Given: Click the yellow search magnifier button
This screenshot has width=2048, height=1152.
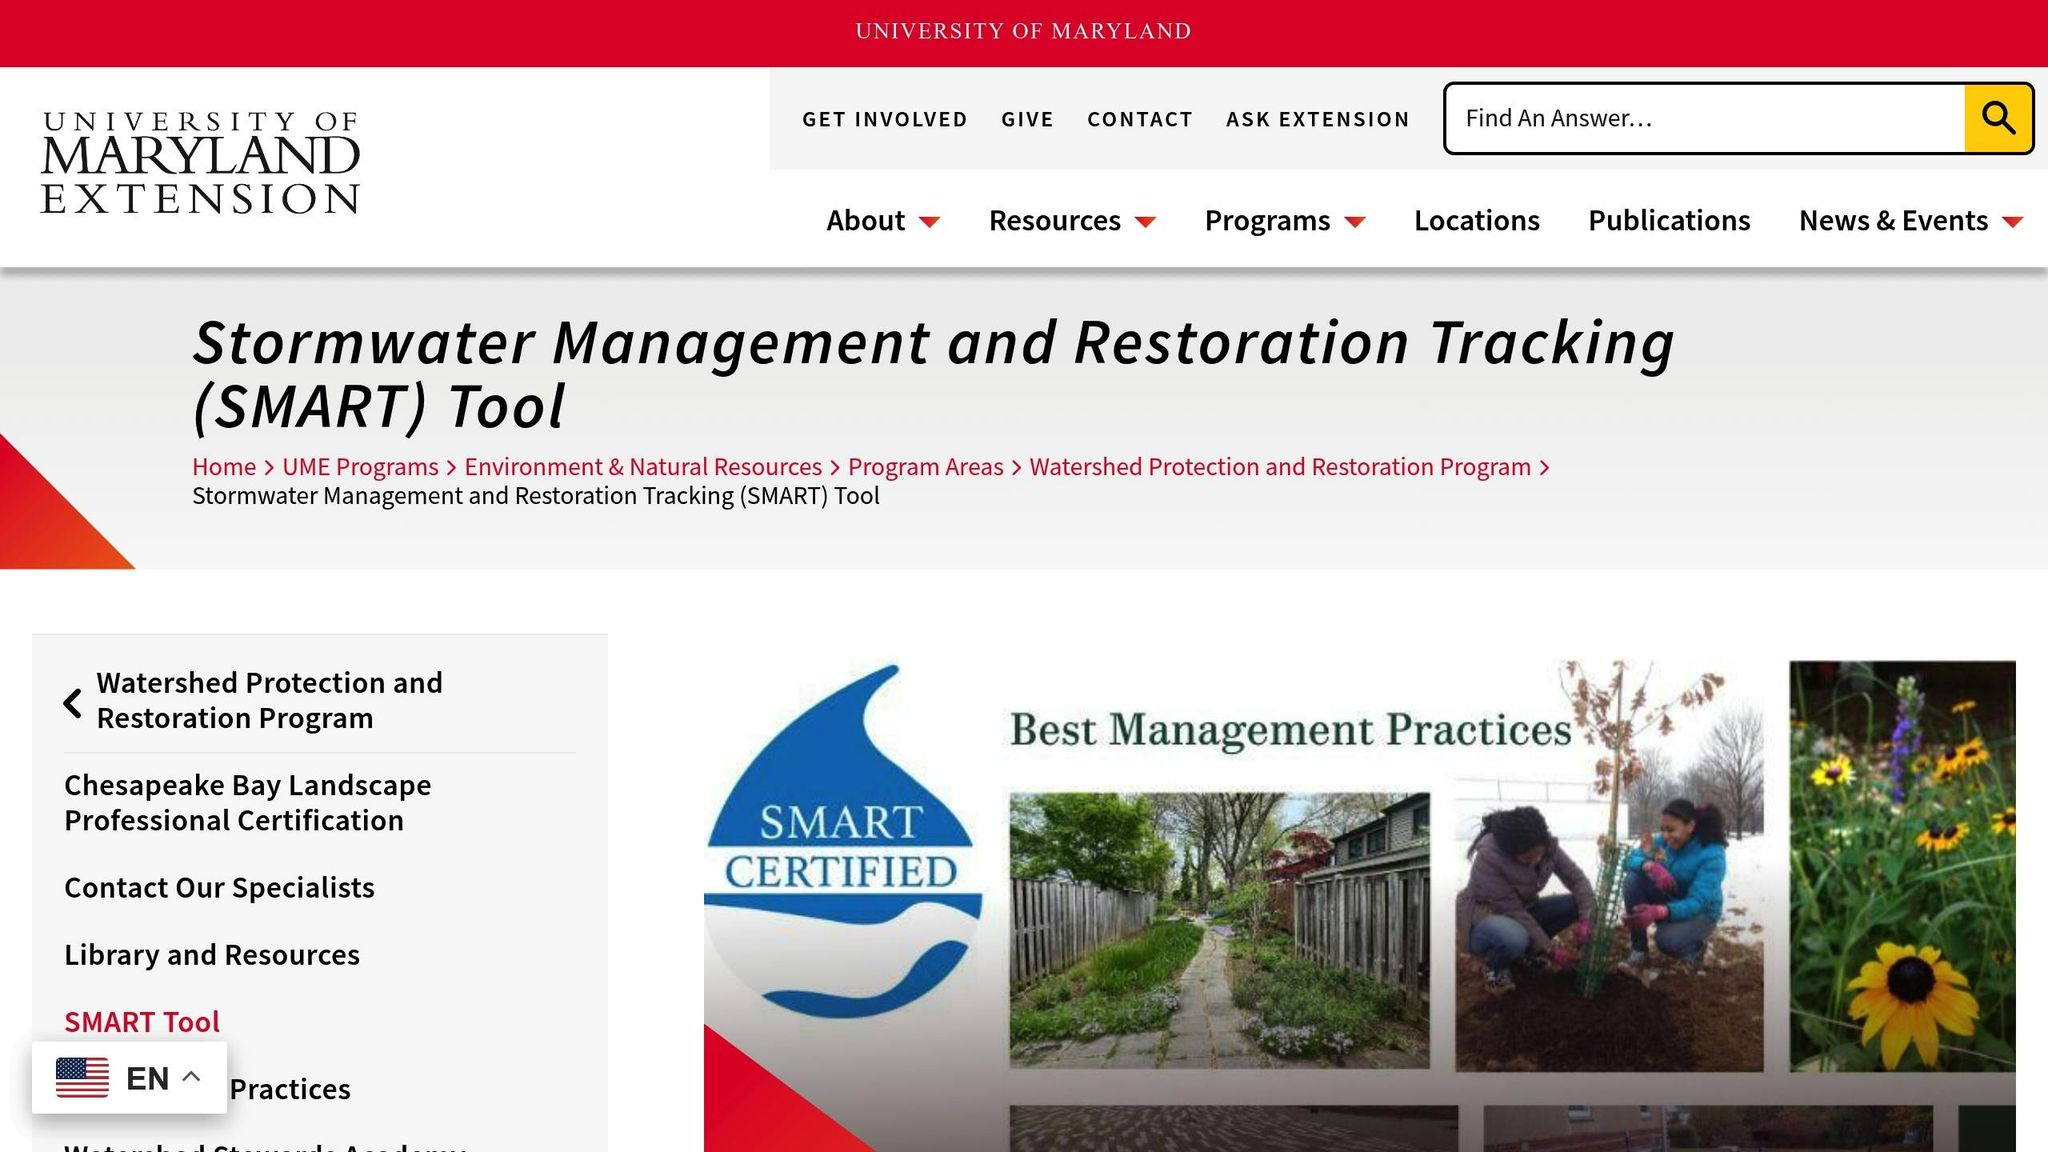Looking at the screenshot, I should coord(1998,118).
